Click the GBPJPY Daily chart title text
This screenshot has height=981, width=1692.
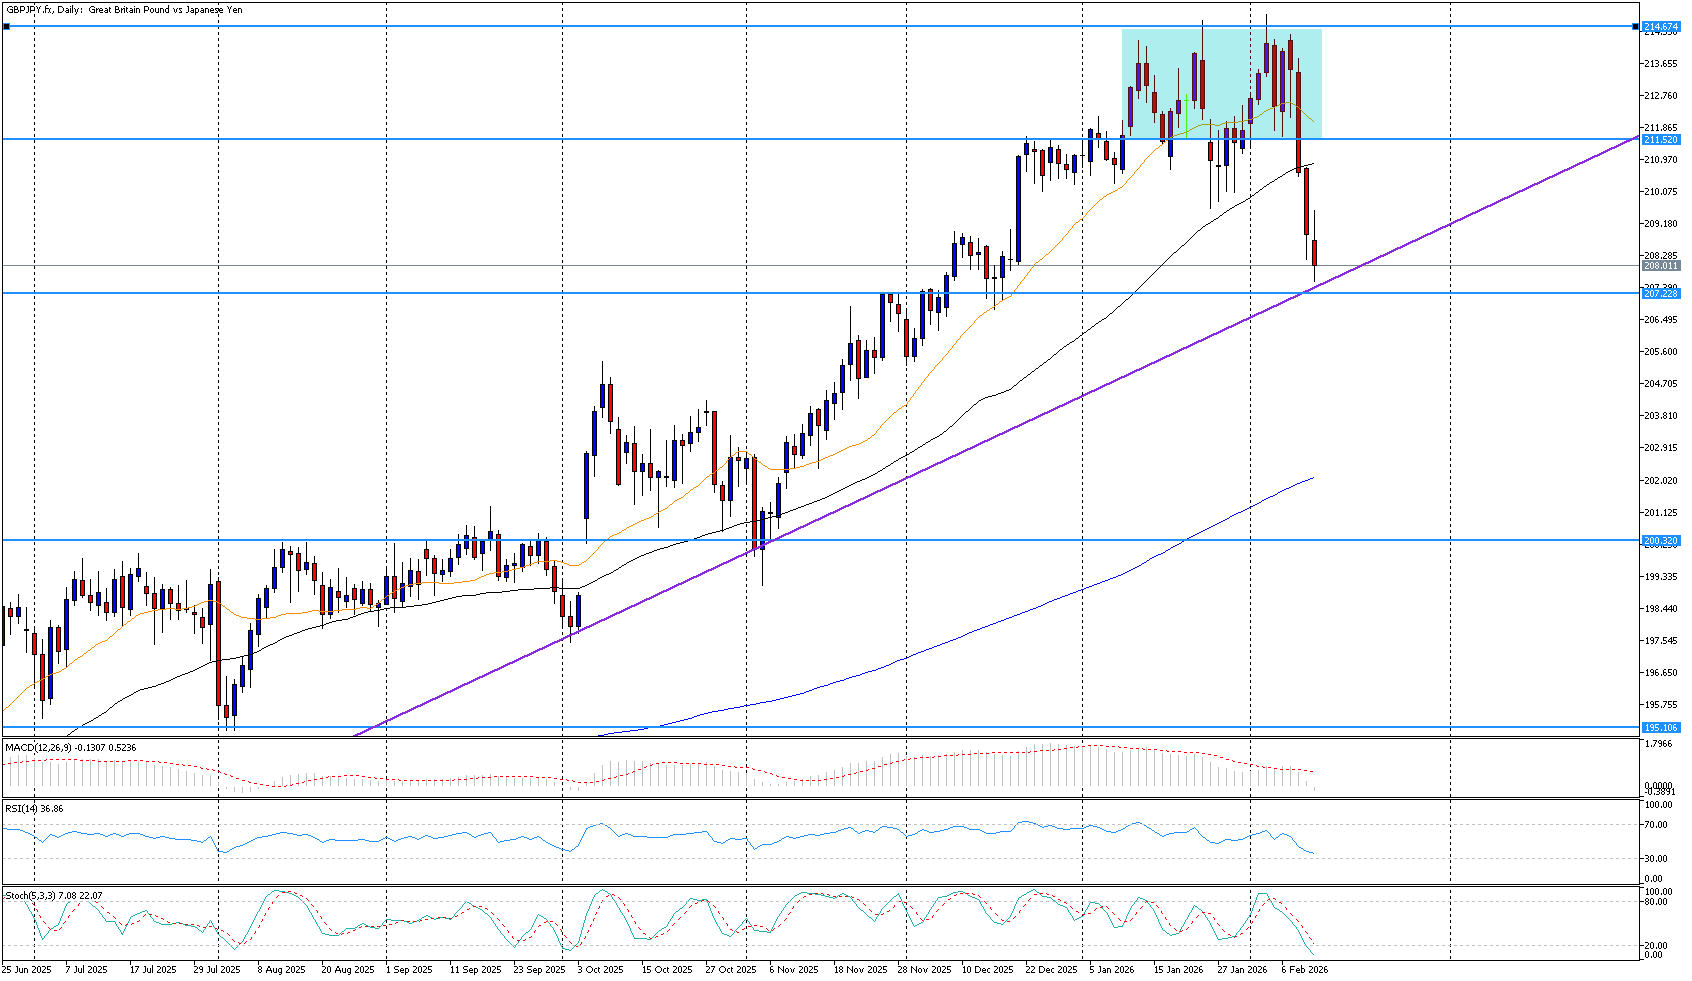coord(125,10)
